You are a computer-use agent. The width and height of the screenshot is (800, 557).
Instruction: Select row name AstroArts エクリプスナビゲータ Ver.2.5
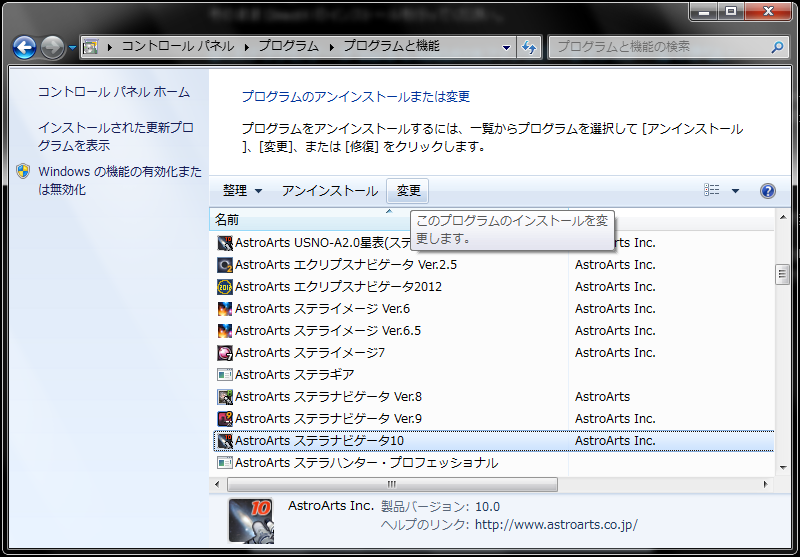point(346,265)
